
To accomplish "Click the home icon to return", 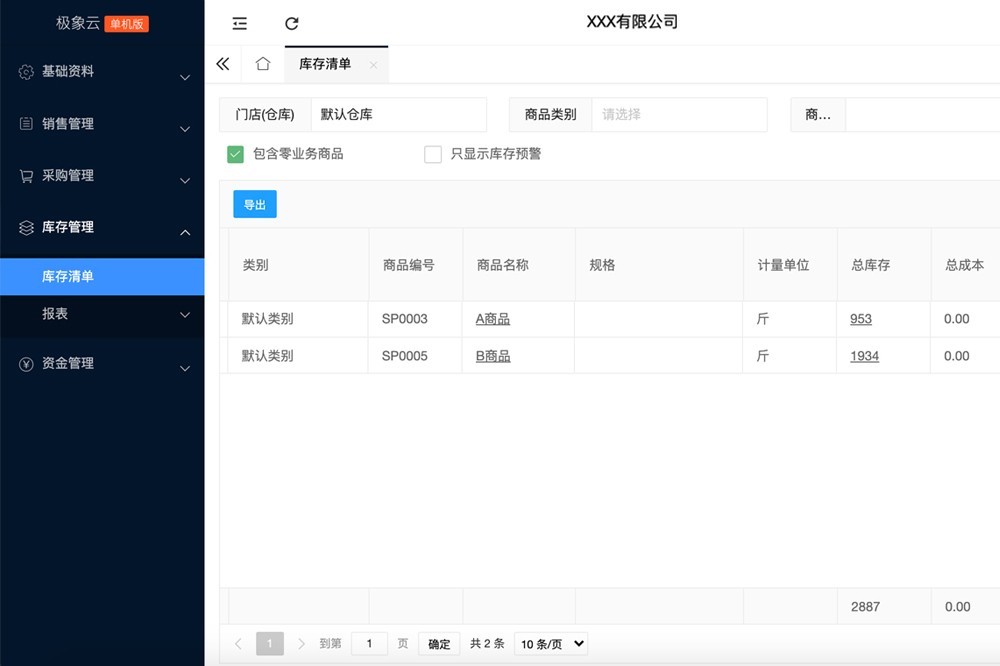I will (262, 63).
